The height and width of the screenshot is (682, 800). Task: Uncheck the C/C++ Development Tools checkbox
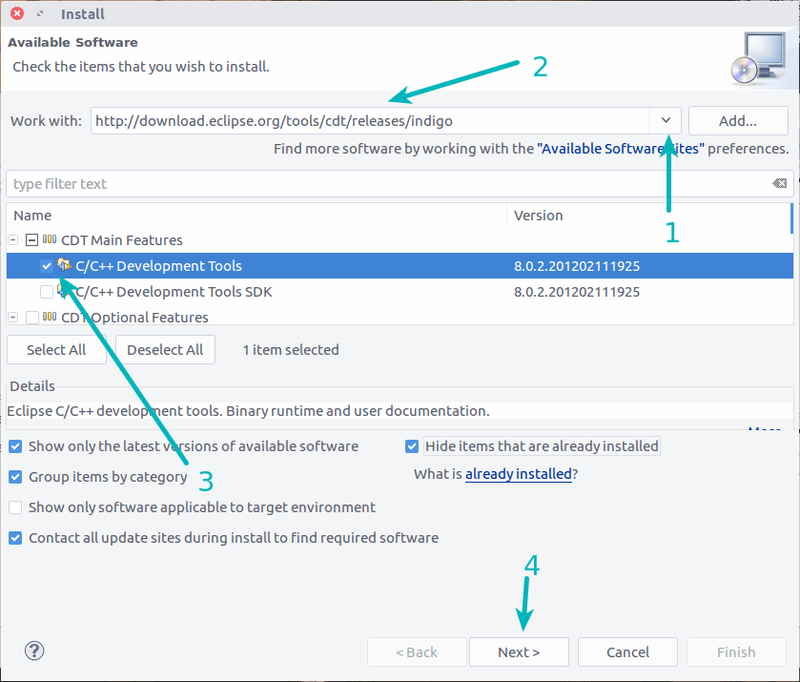pos(46,266)
